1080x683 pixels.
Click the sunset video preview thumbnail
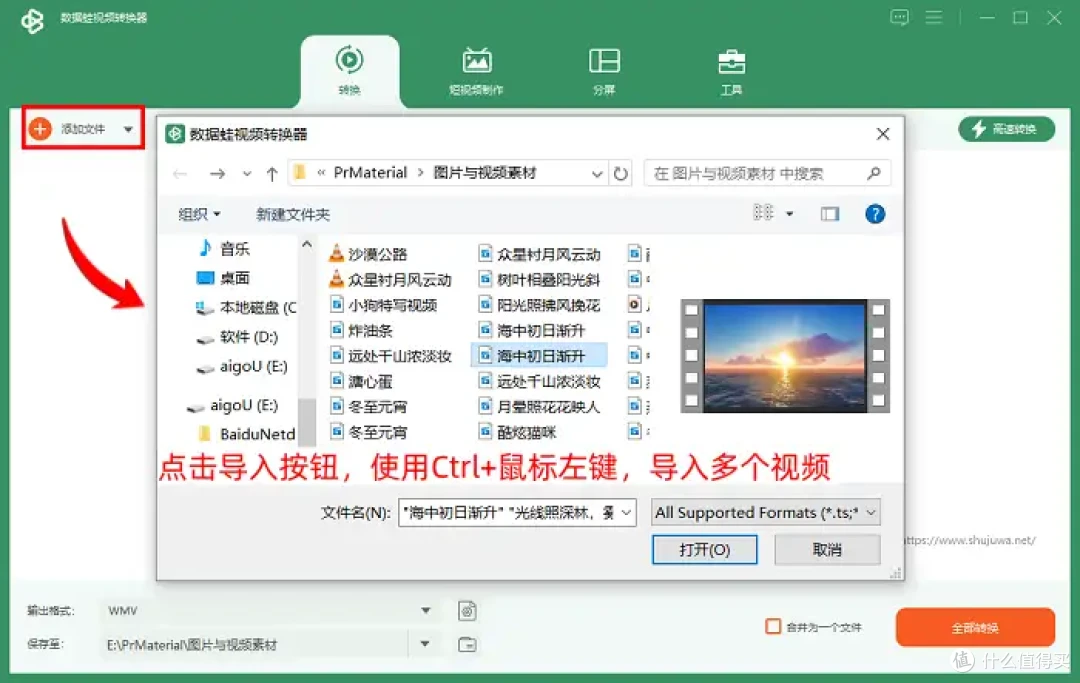(x=785, y=356)
